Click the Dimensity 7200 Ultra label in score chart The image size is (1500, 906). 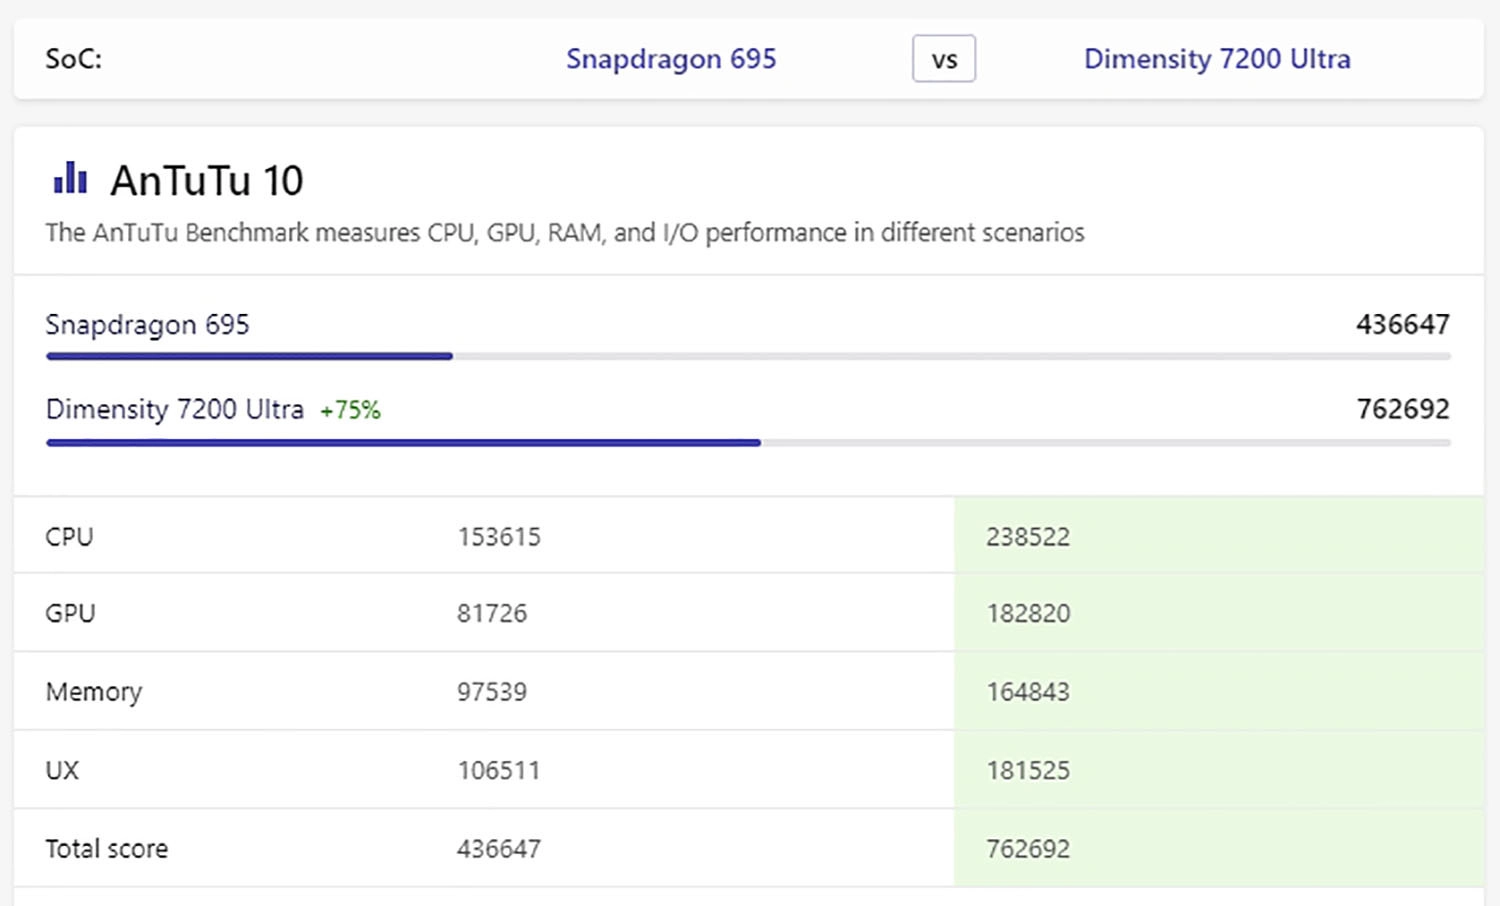pyautogui.click(x=175, y=409)
